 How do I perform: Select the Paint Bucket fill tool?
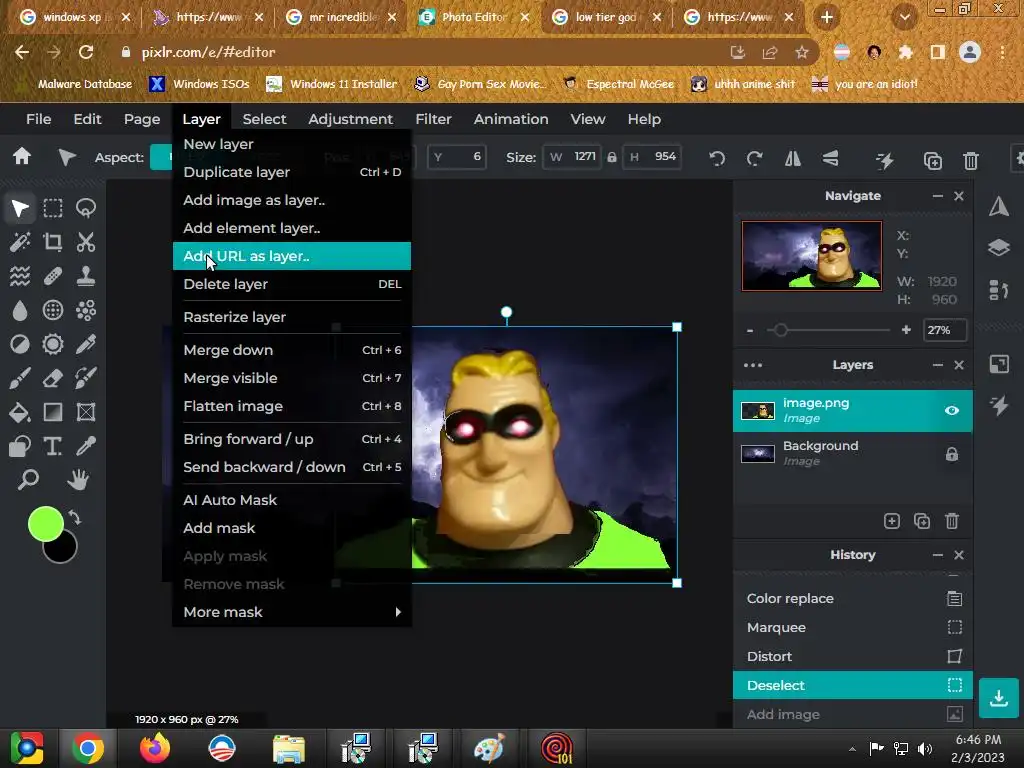coord(20,412)
